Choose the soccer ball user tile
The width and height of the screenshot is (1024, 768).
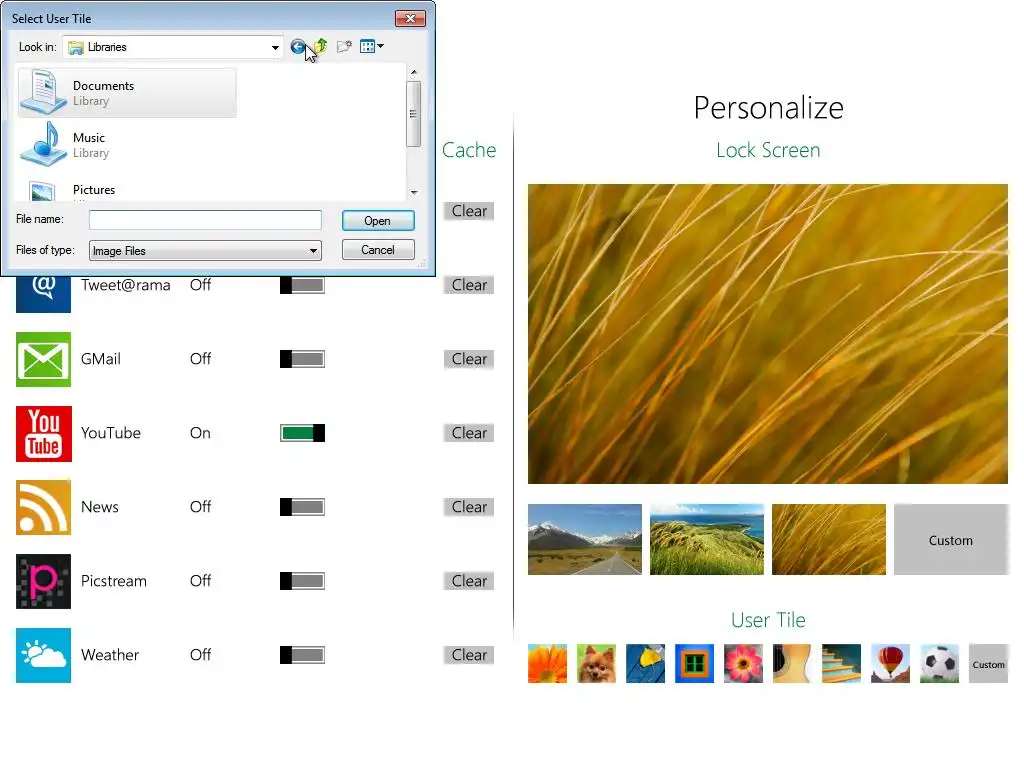pos(939,664)
